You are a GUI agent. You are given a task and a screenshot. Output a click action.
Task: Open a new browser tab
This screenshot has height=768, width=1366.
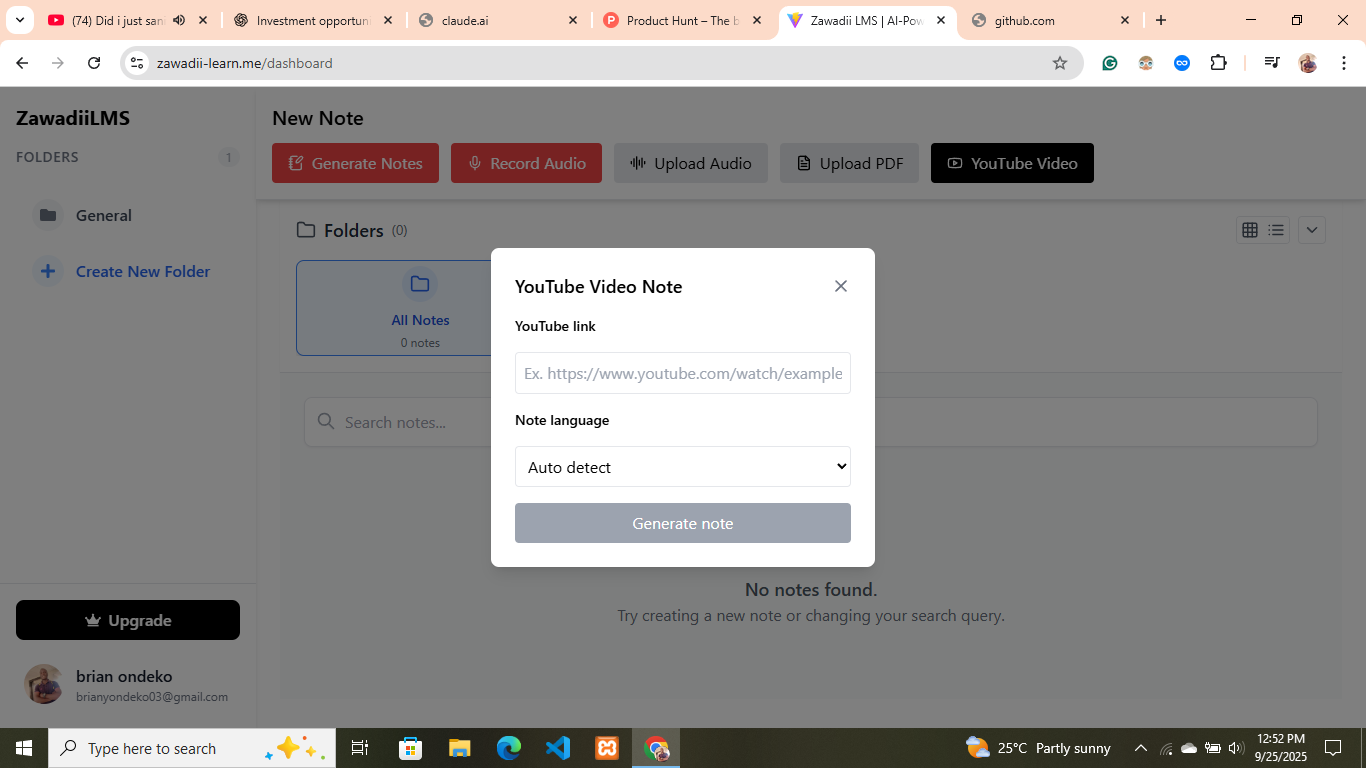1161,20
